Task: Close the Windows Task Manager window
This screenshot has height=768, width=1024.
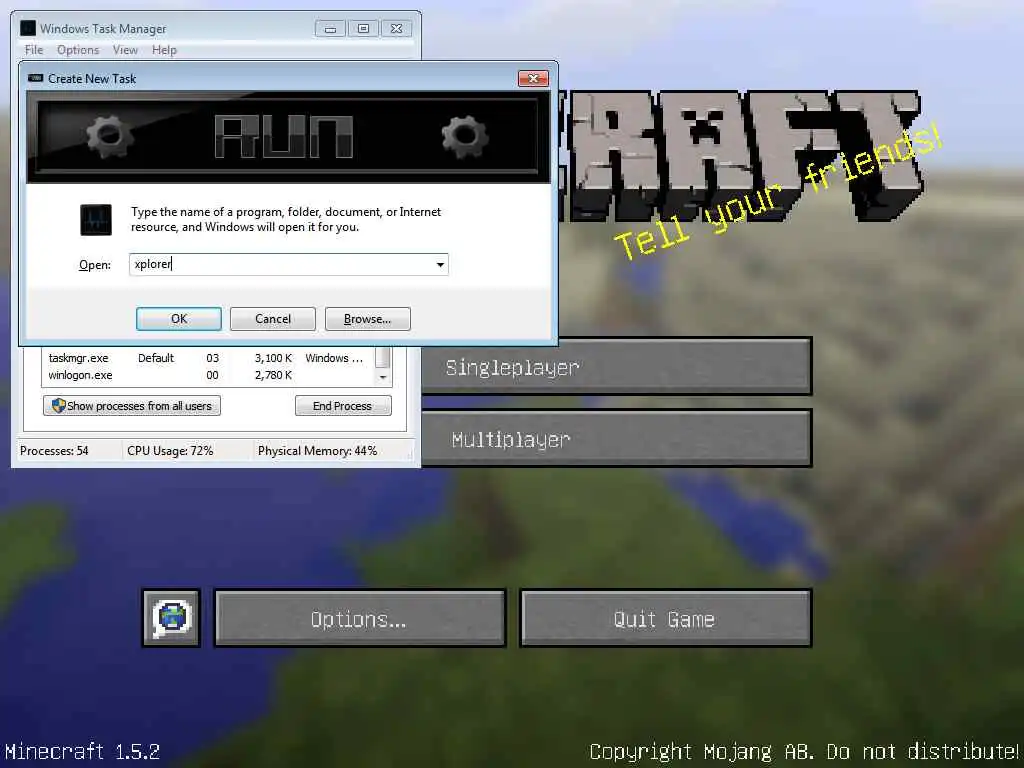Action: tap(396, 29)
